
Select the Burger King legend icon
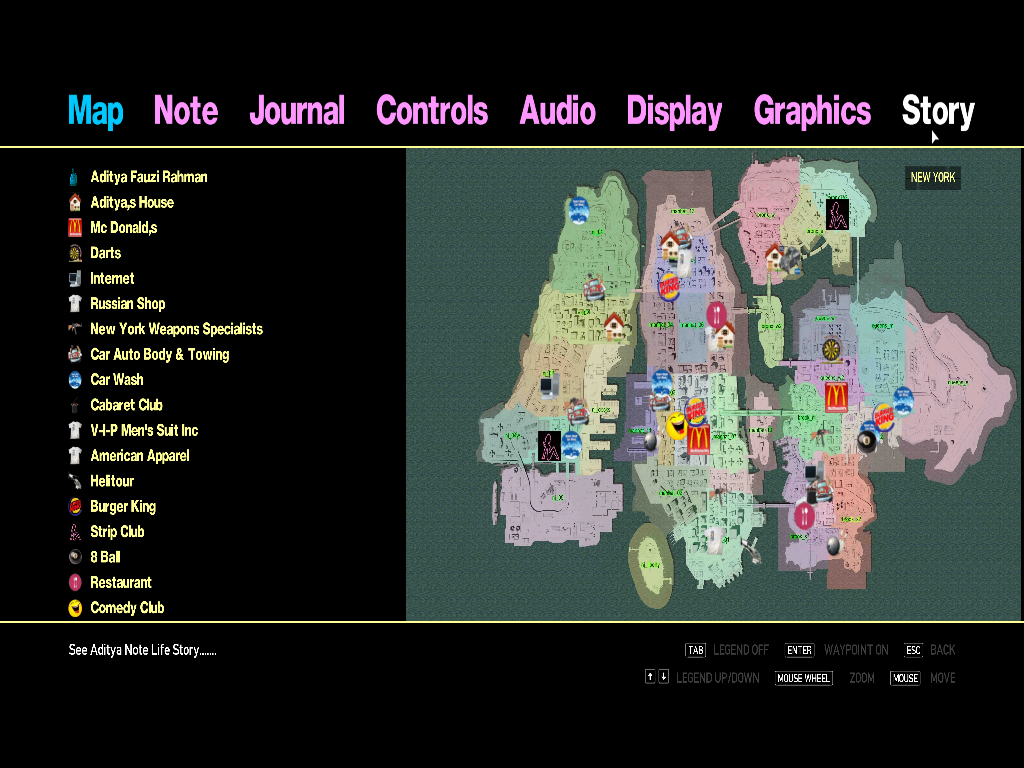tap(75, 506)
